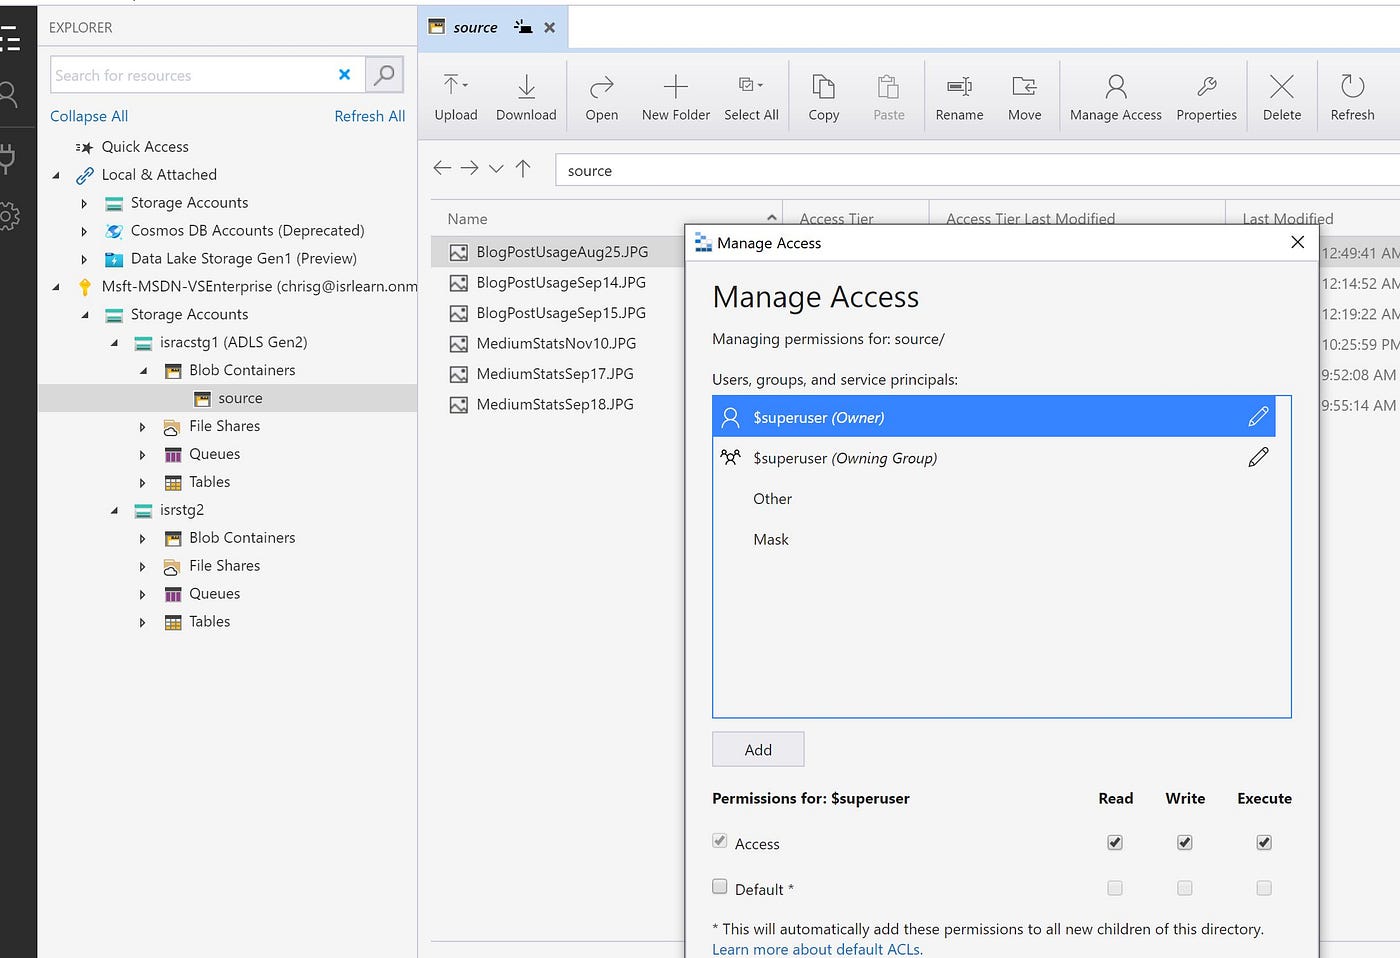Screen dimensions: 1400x958
Task: Enable the Default permissions checkbox
Action: 719,887
